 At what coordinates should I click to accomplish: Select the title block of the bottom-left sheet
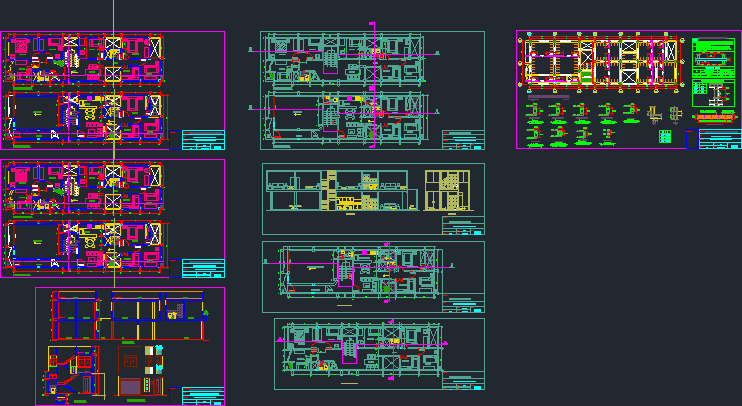pyautogui.click(x=203, y=397)
